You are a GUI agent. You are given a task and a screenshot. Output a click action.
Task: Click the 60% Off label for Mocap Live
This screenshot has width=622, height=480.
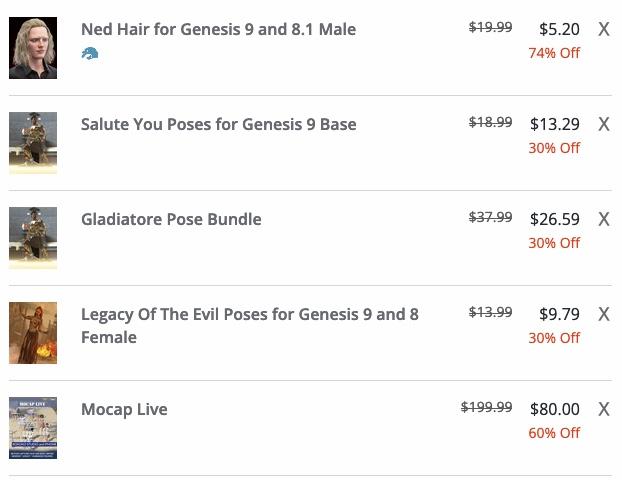coord(554,433)
